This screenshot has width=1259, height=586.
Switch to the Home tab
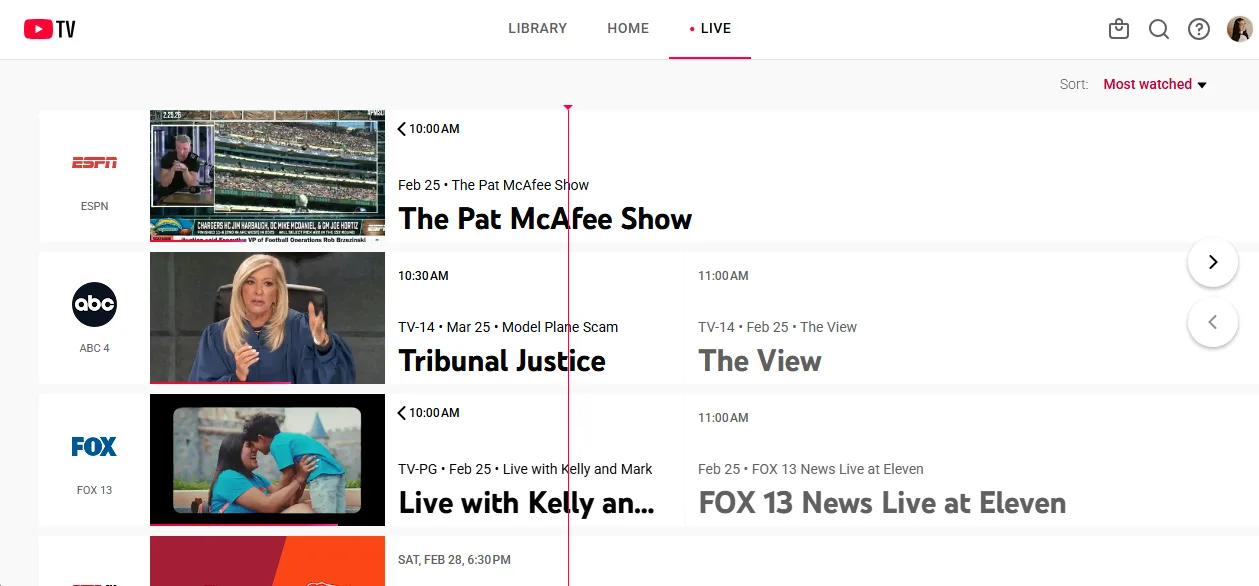click(x=628, y=29)
